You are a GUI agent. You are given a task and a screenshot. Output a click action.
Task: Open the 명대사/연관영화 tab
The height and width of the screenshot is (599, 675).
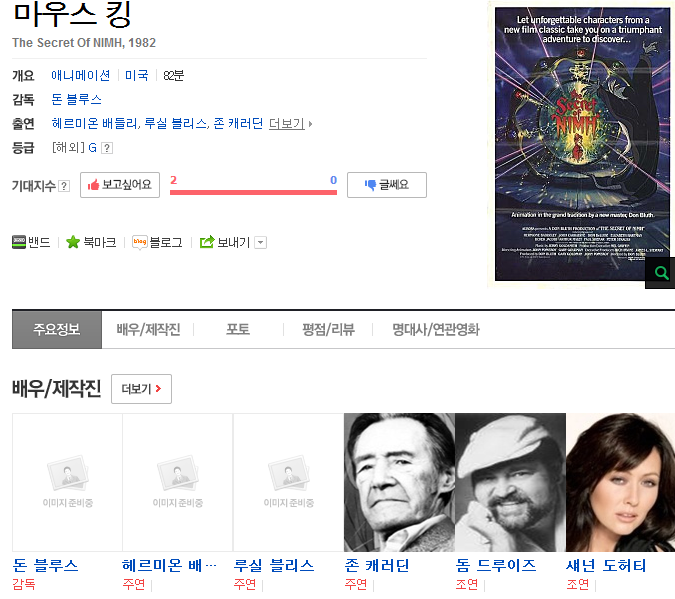[436, 329]
